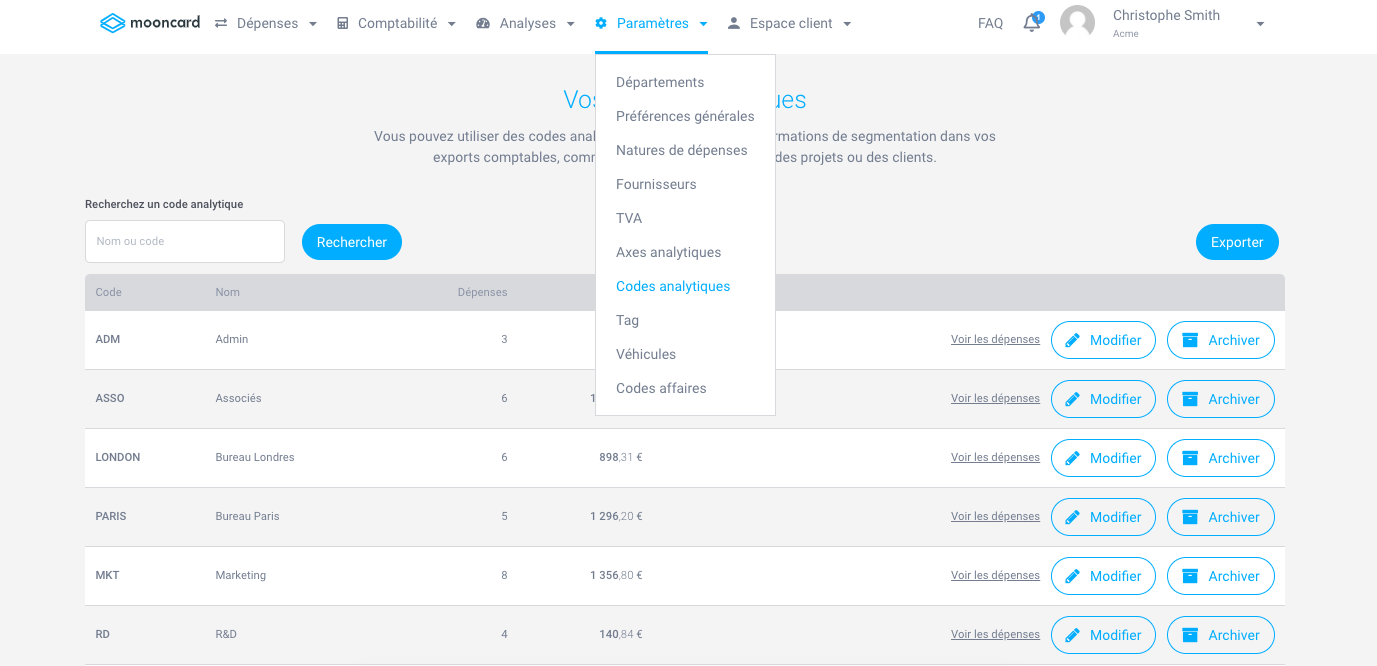Click the person icon beside Espace client
Viewport: 1377px width, 666px height.
734,23
